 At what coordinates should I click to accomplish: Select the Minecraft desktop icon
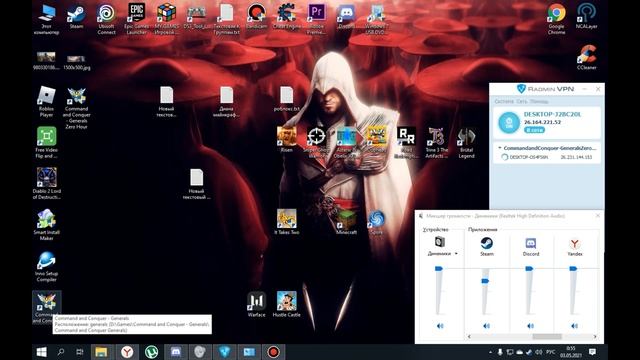click(346, 222)
